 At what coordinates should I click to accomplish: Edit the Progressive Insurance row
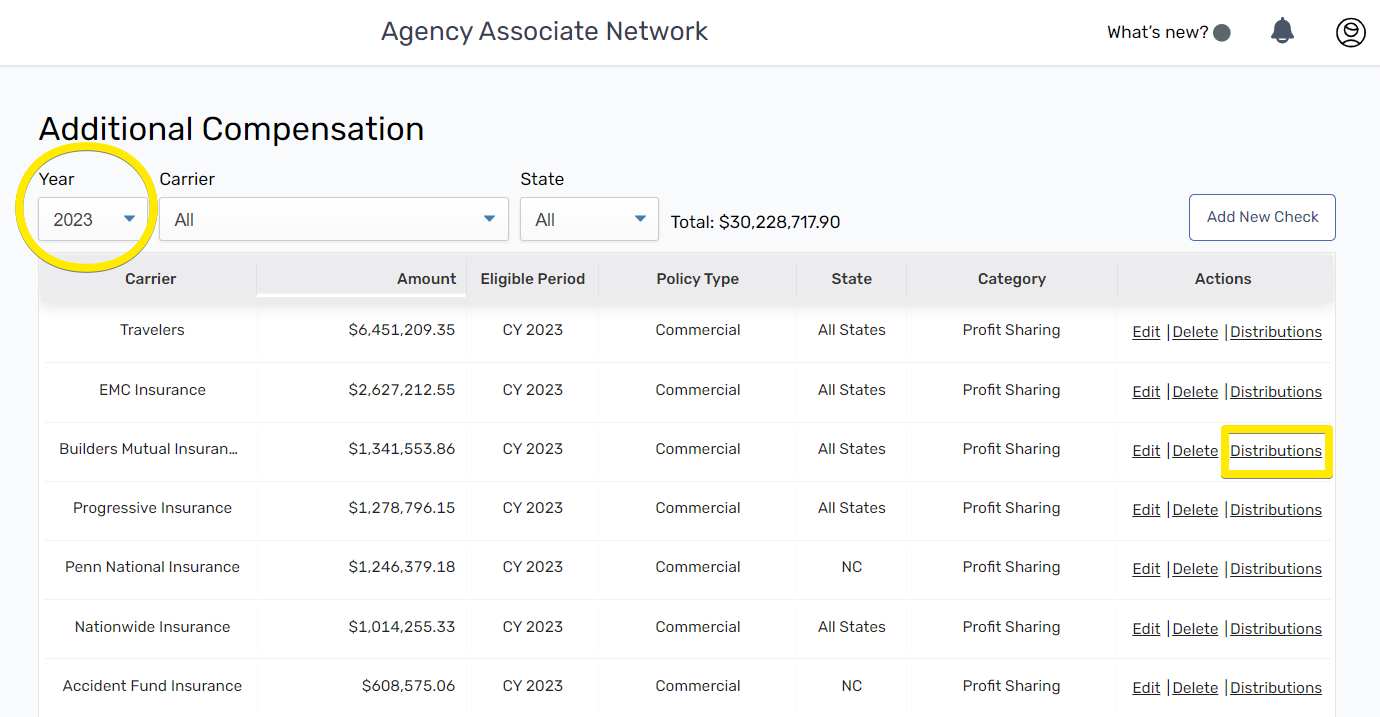pos(1146,510)
